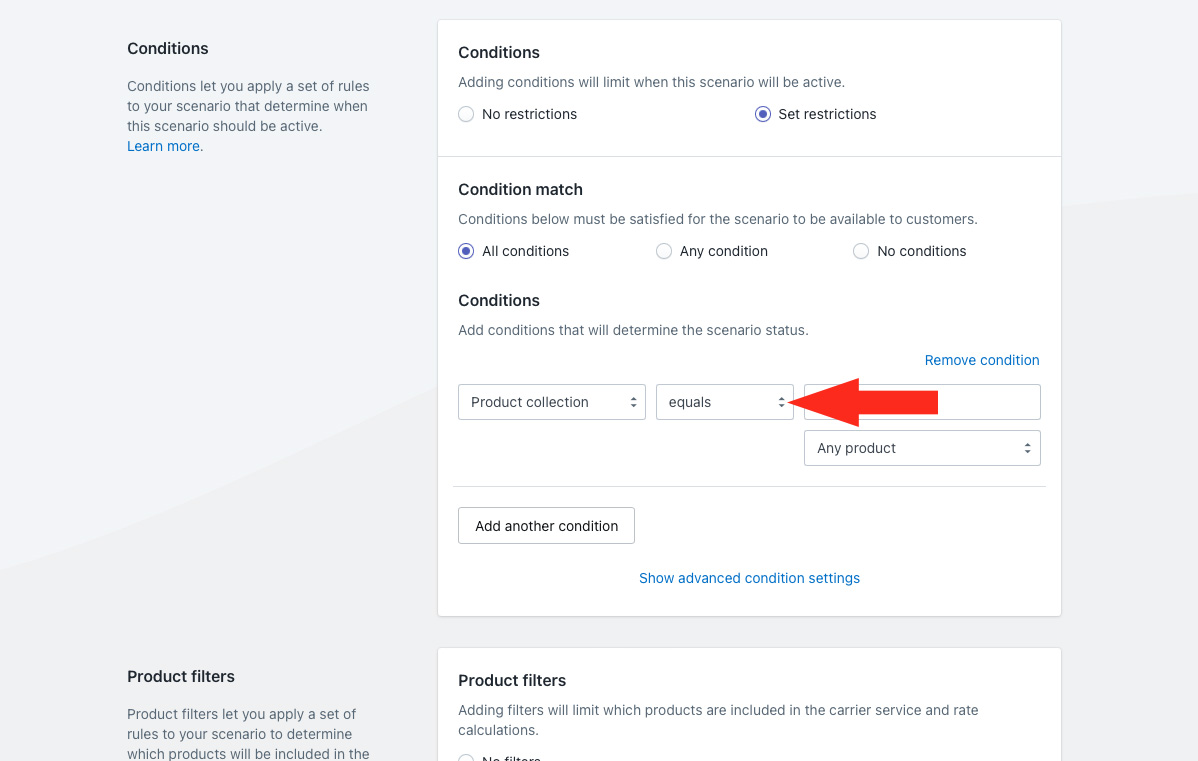Click the Conditions sidebar heading
The height and width of the screenshot is (761, 1198).
(x=168, y=48)
